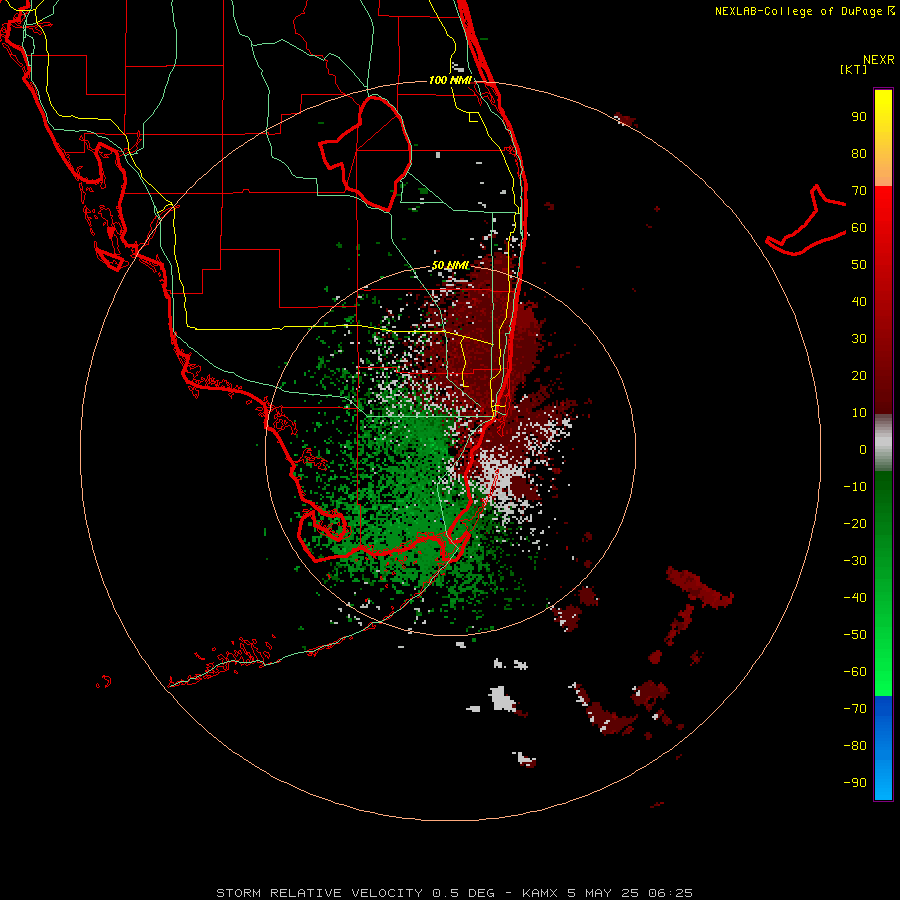Click the -60 value on velocity scale
Image resolution: width=900 pixels, height=900 pixels.
coord(855,672)
